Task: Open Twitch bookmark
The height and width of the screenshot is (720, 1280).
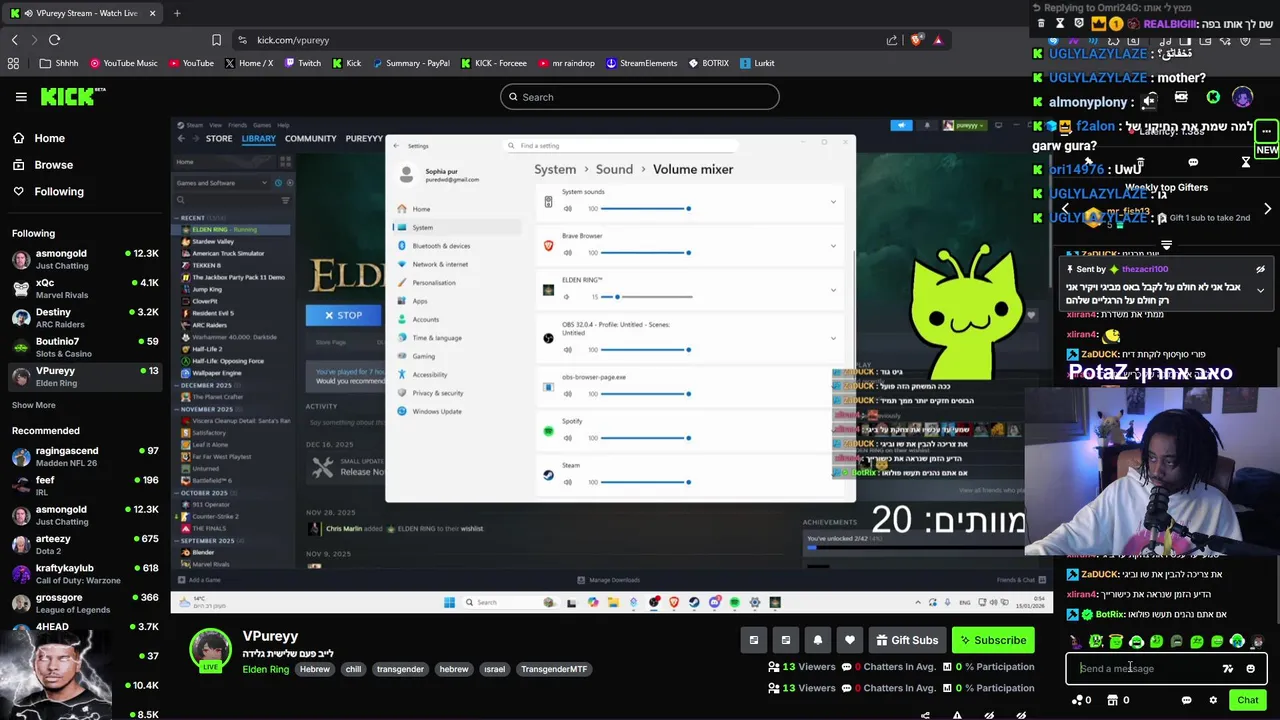Action: click(303, 63)
